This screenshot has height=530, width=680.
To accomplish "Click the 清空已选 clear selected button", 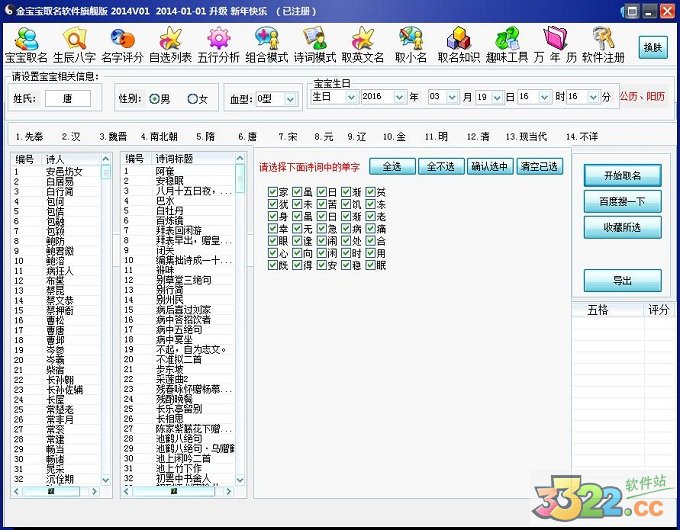I will click(x=539, y=167).
